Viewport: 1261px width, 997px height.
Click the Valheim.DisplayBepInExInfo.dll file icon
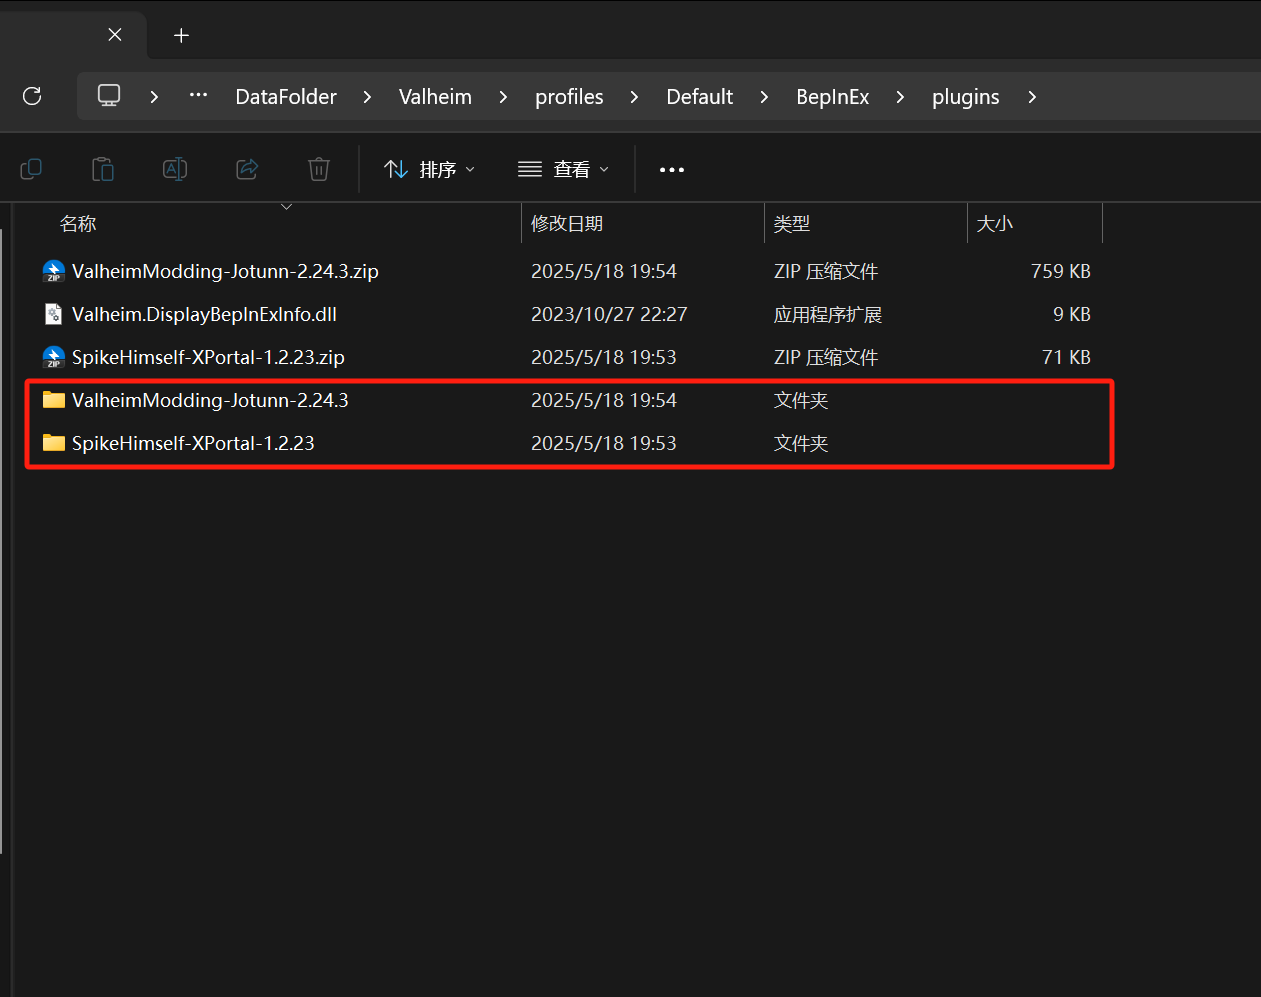54,314
